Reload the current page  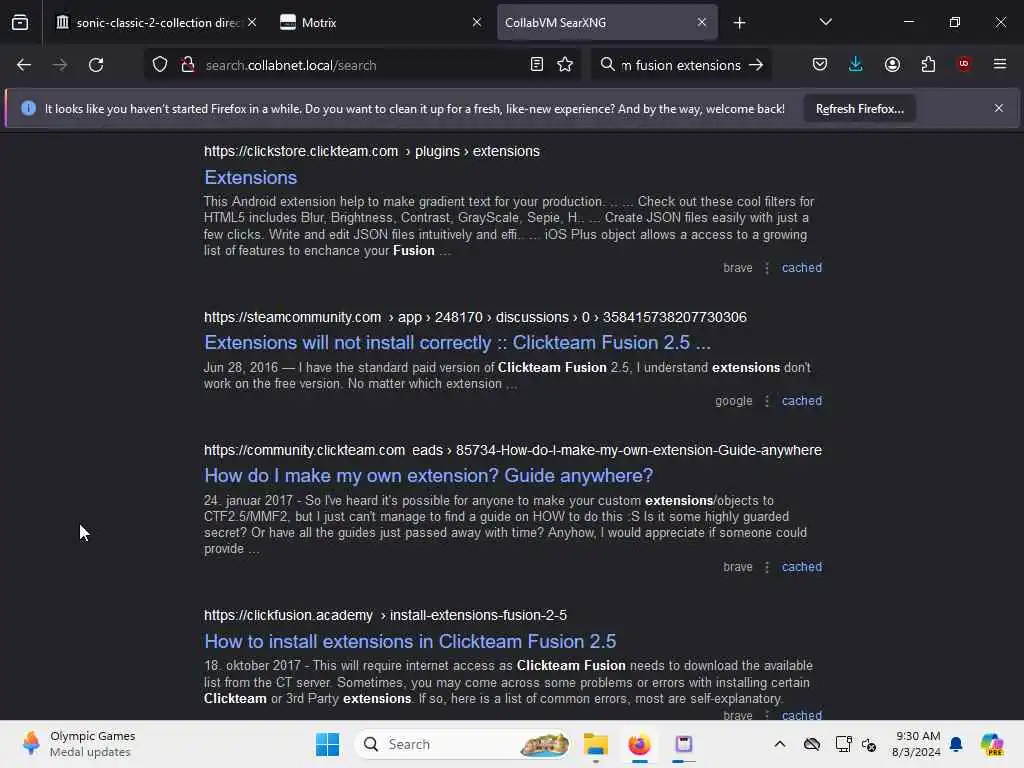[x=96, y=65]
